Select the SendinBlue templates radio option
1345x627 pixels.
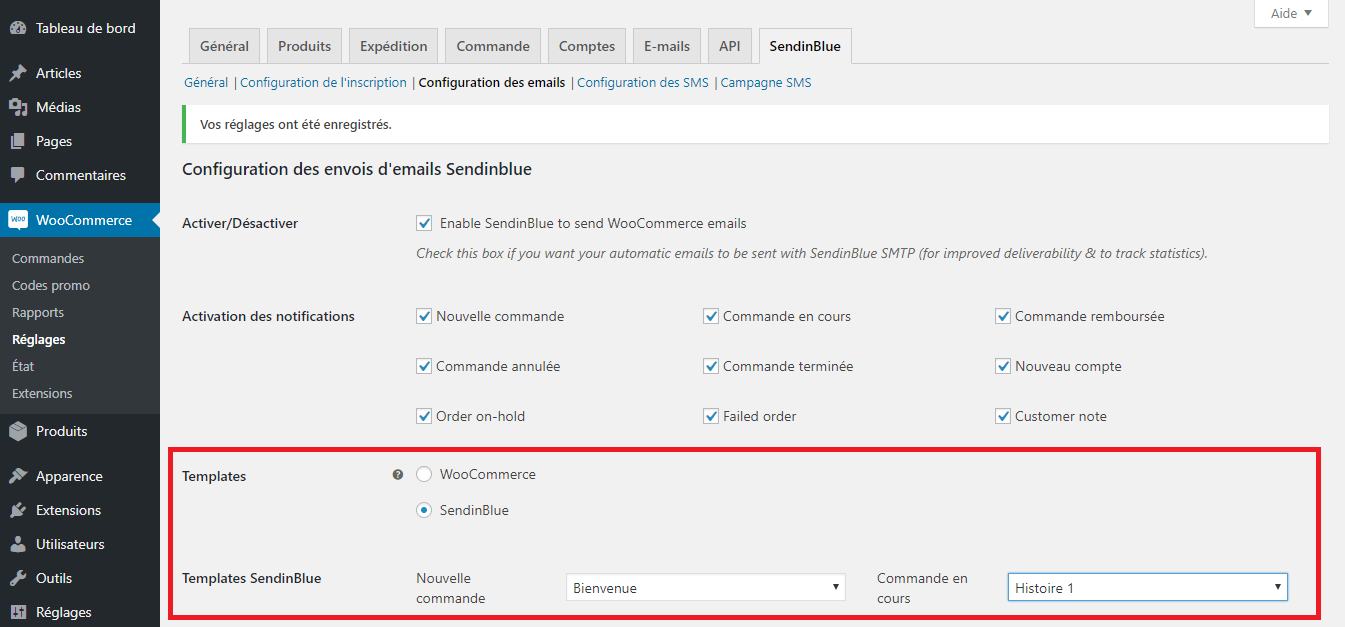(x=424, y=510)
